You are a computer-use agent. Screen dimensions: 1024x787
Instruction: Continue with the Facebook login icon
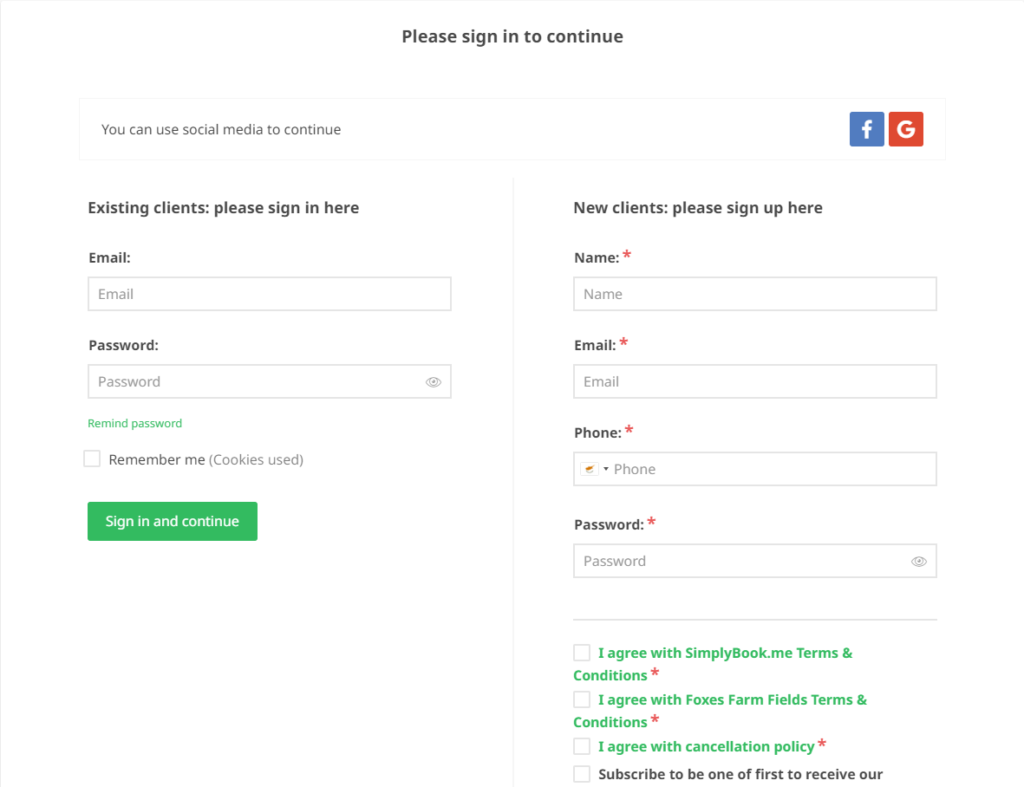click(867, 129)
